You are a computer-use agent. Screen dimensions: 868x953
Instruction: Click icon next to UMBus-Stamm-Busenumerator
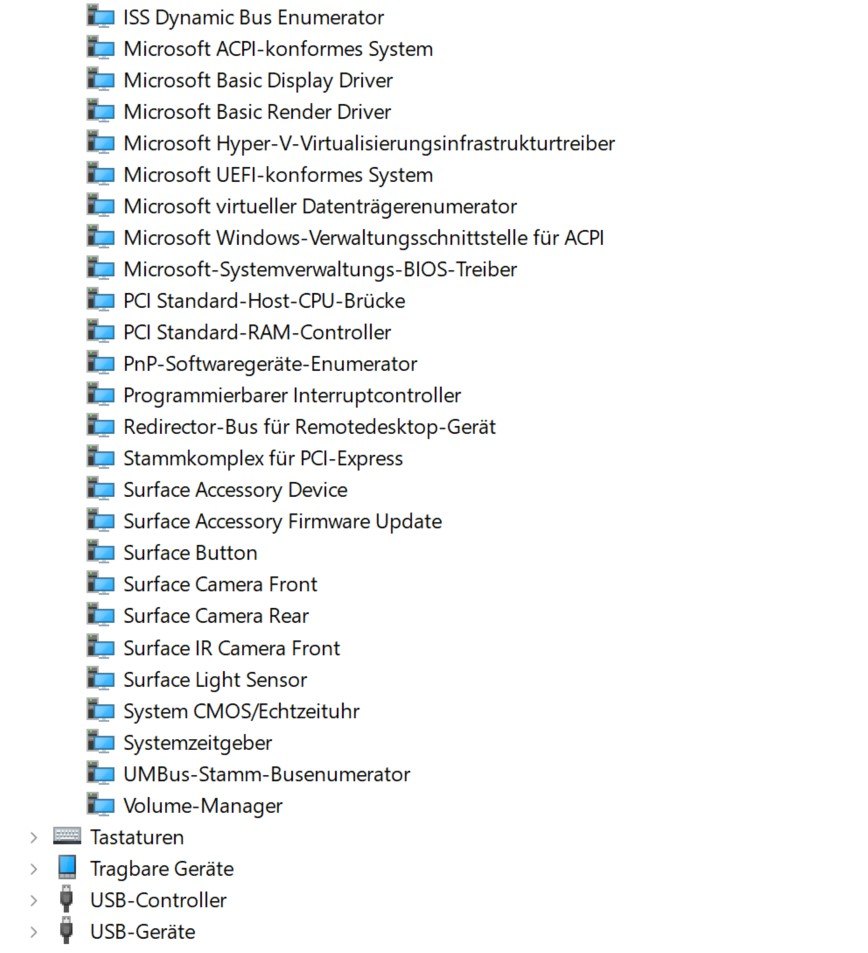(100, 774)
